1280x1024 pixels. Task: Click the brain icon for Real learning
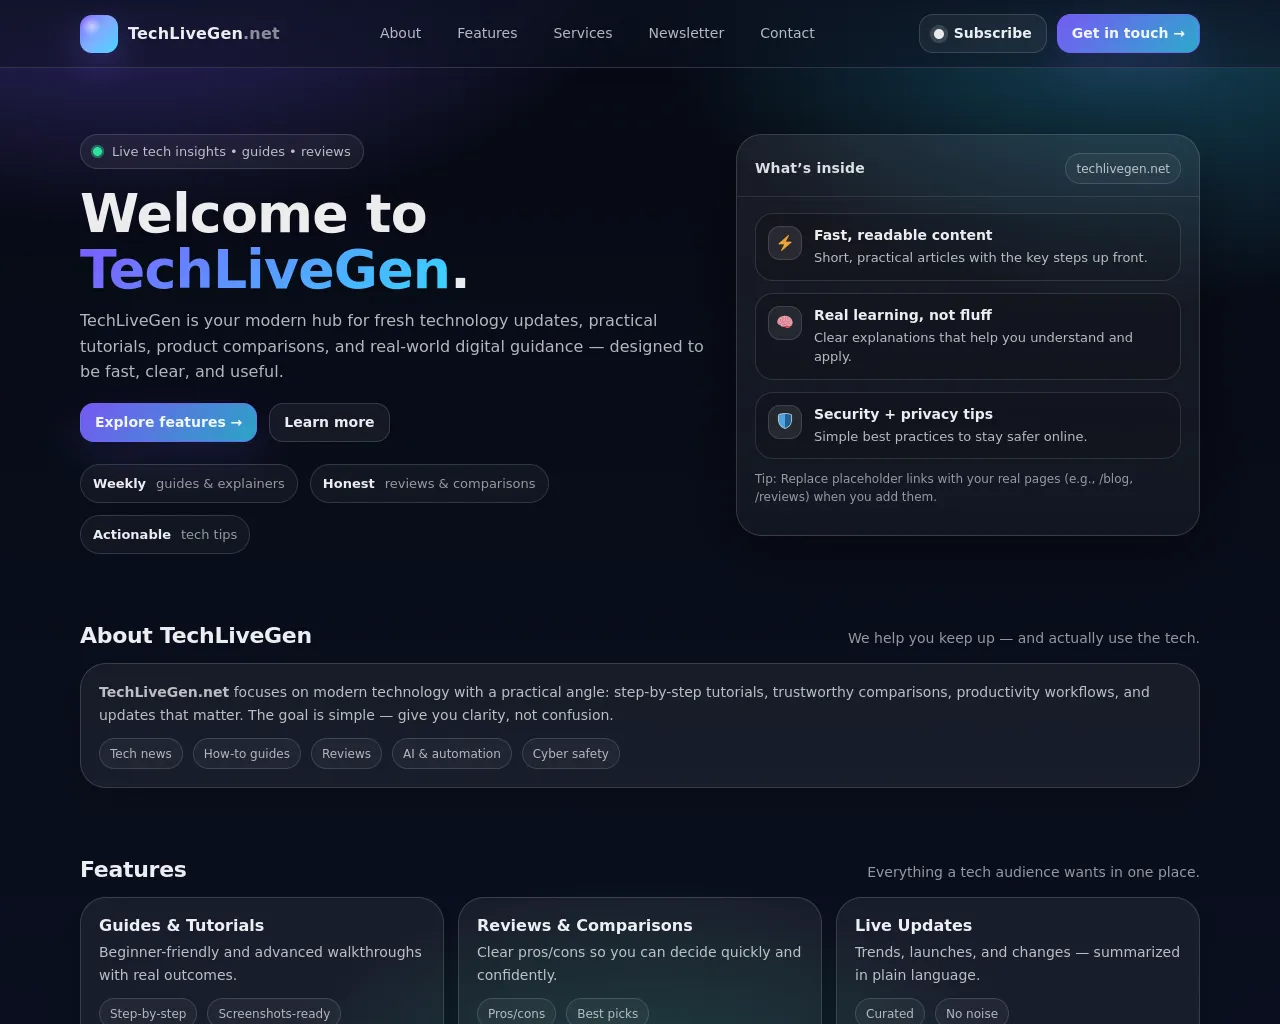point(785,322)
